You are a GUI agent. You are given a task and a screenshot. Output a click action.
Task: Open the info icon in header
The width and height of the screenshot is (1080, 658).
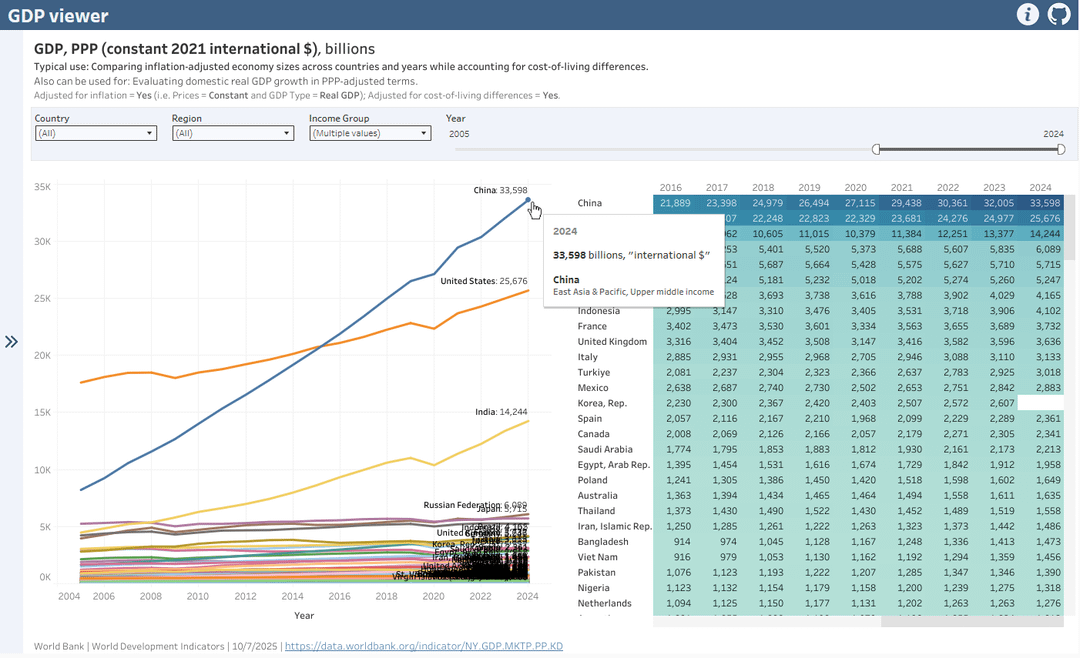[x=1027, y=14]
